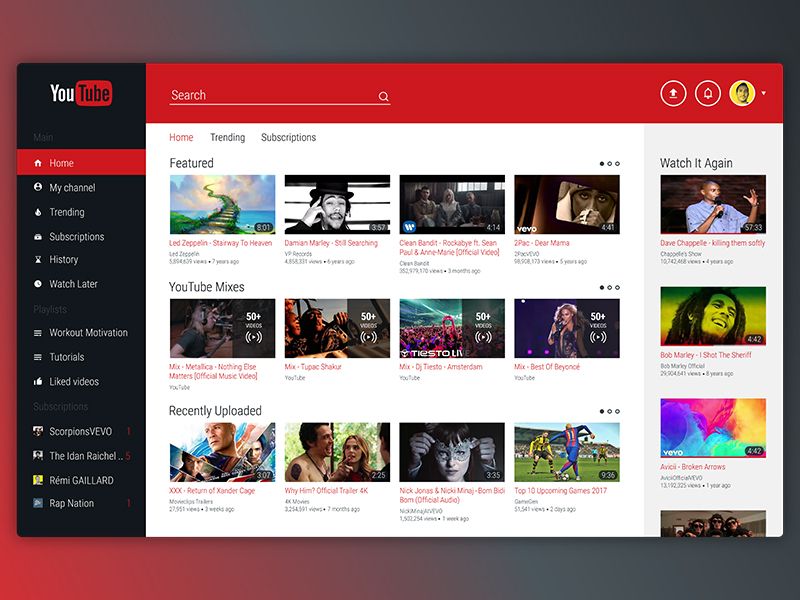Viewport: 800px width, 600px height.
Task: Open ScorpionsVEVO subscription channel
Action: tap(83, 432)
